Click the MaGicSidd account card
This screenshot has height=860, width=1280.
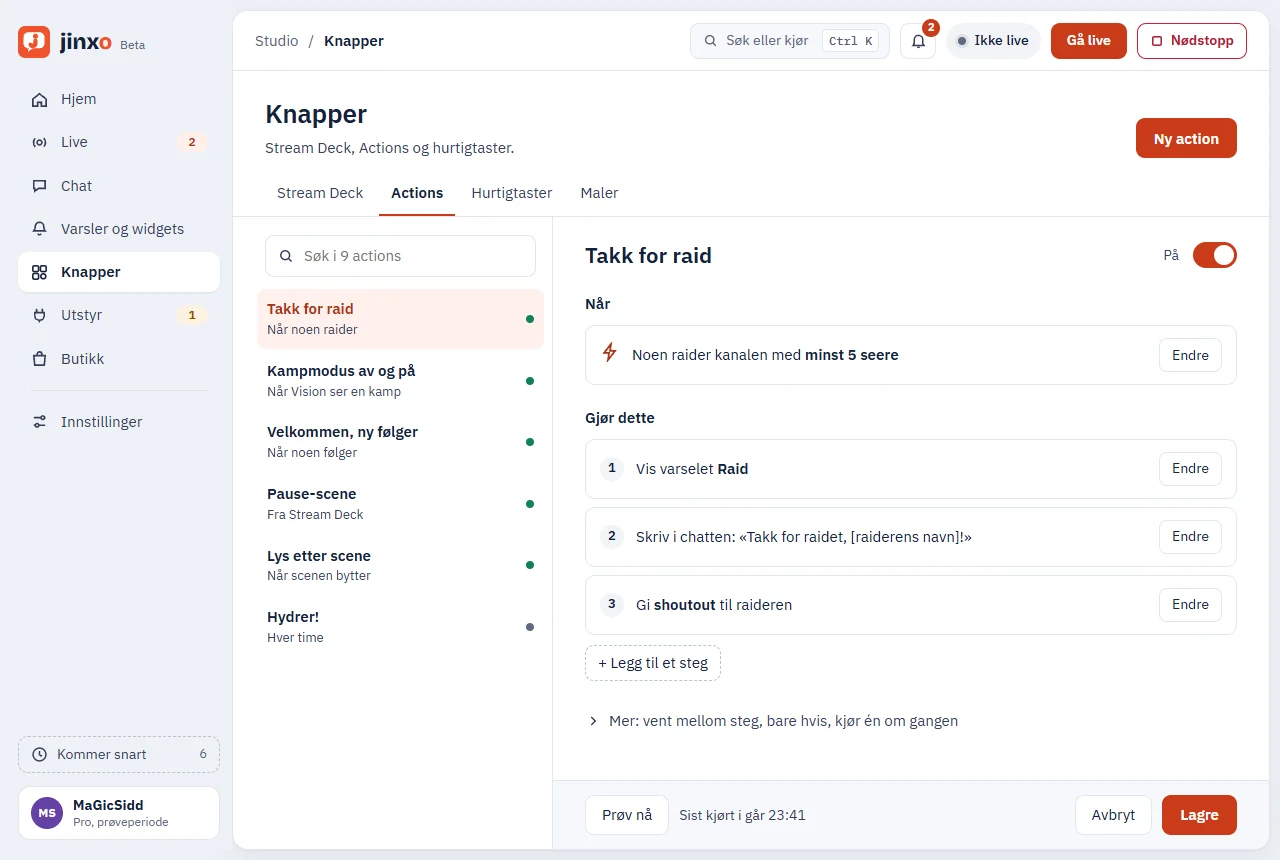119,813
